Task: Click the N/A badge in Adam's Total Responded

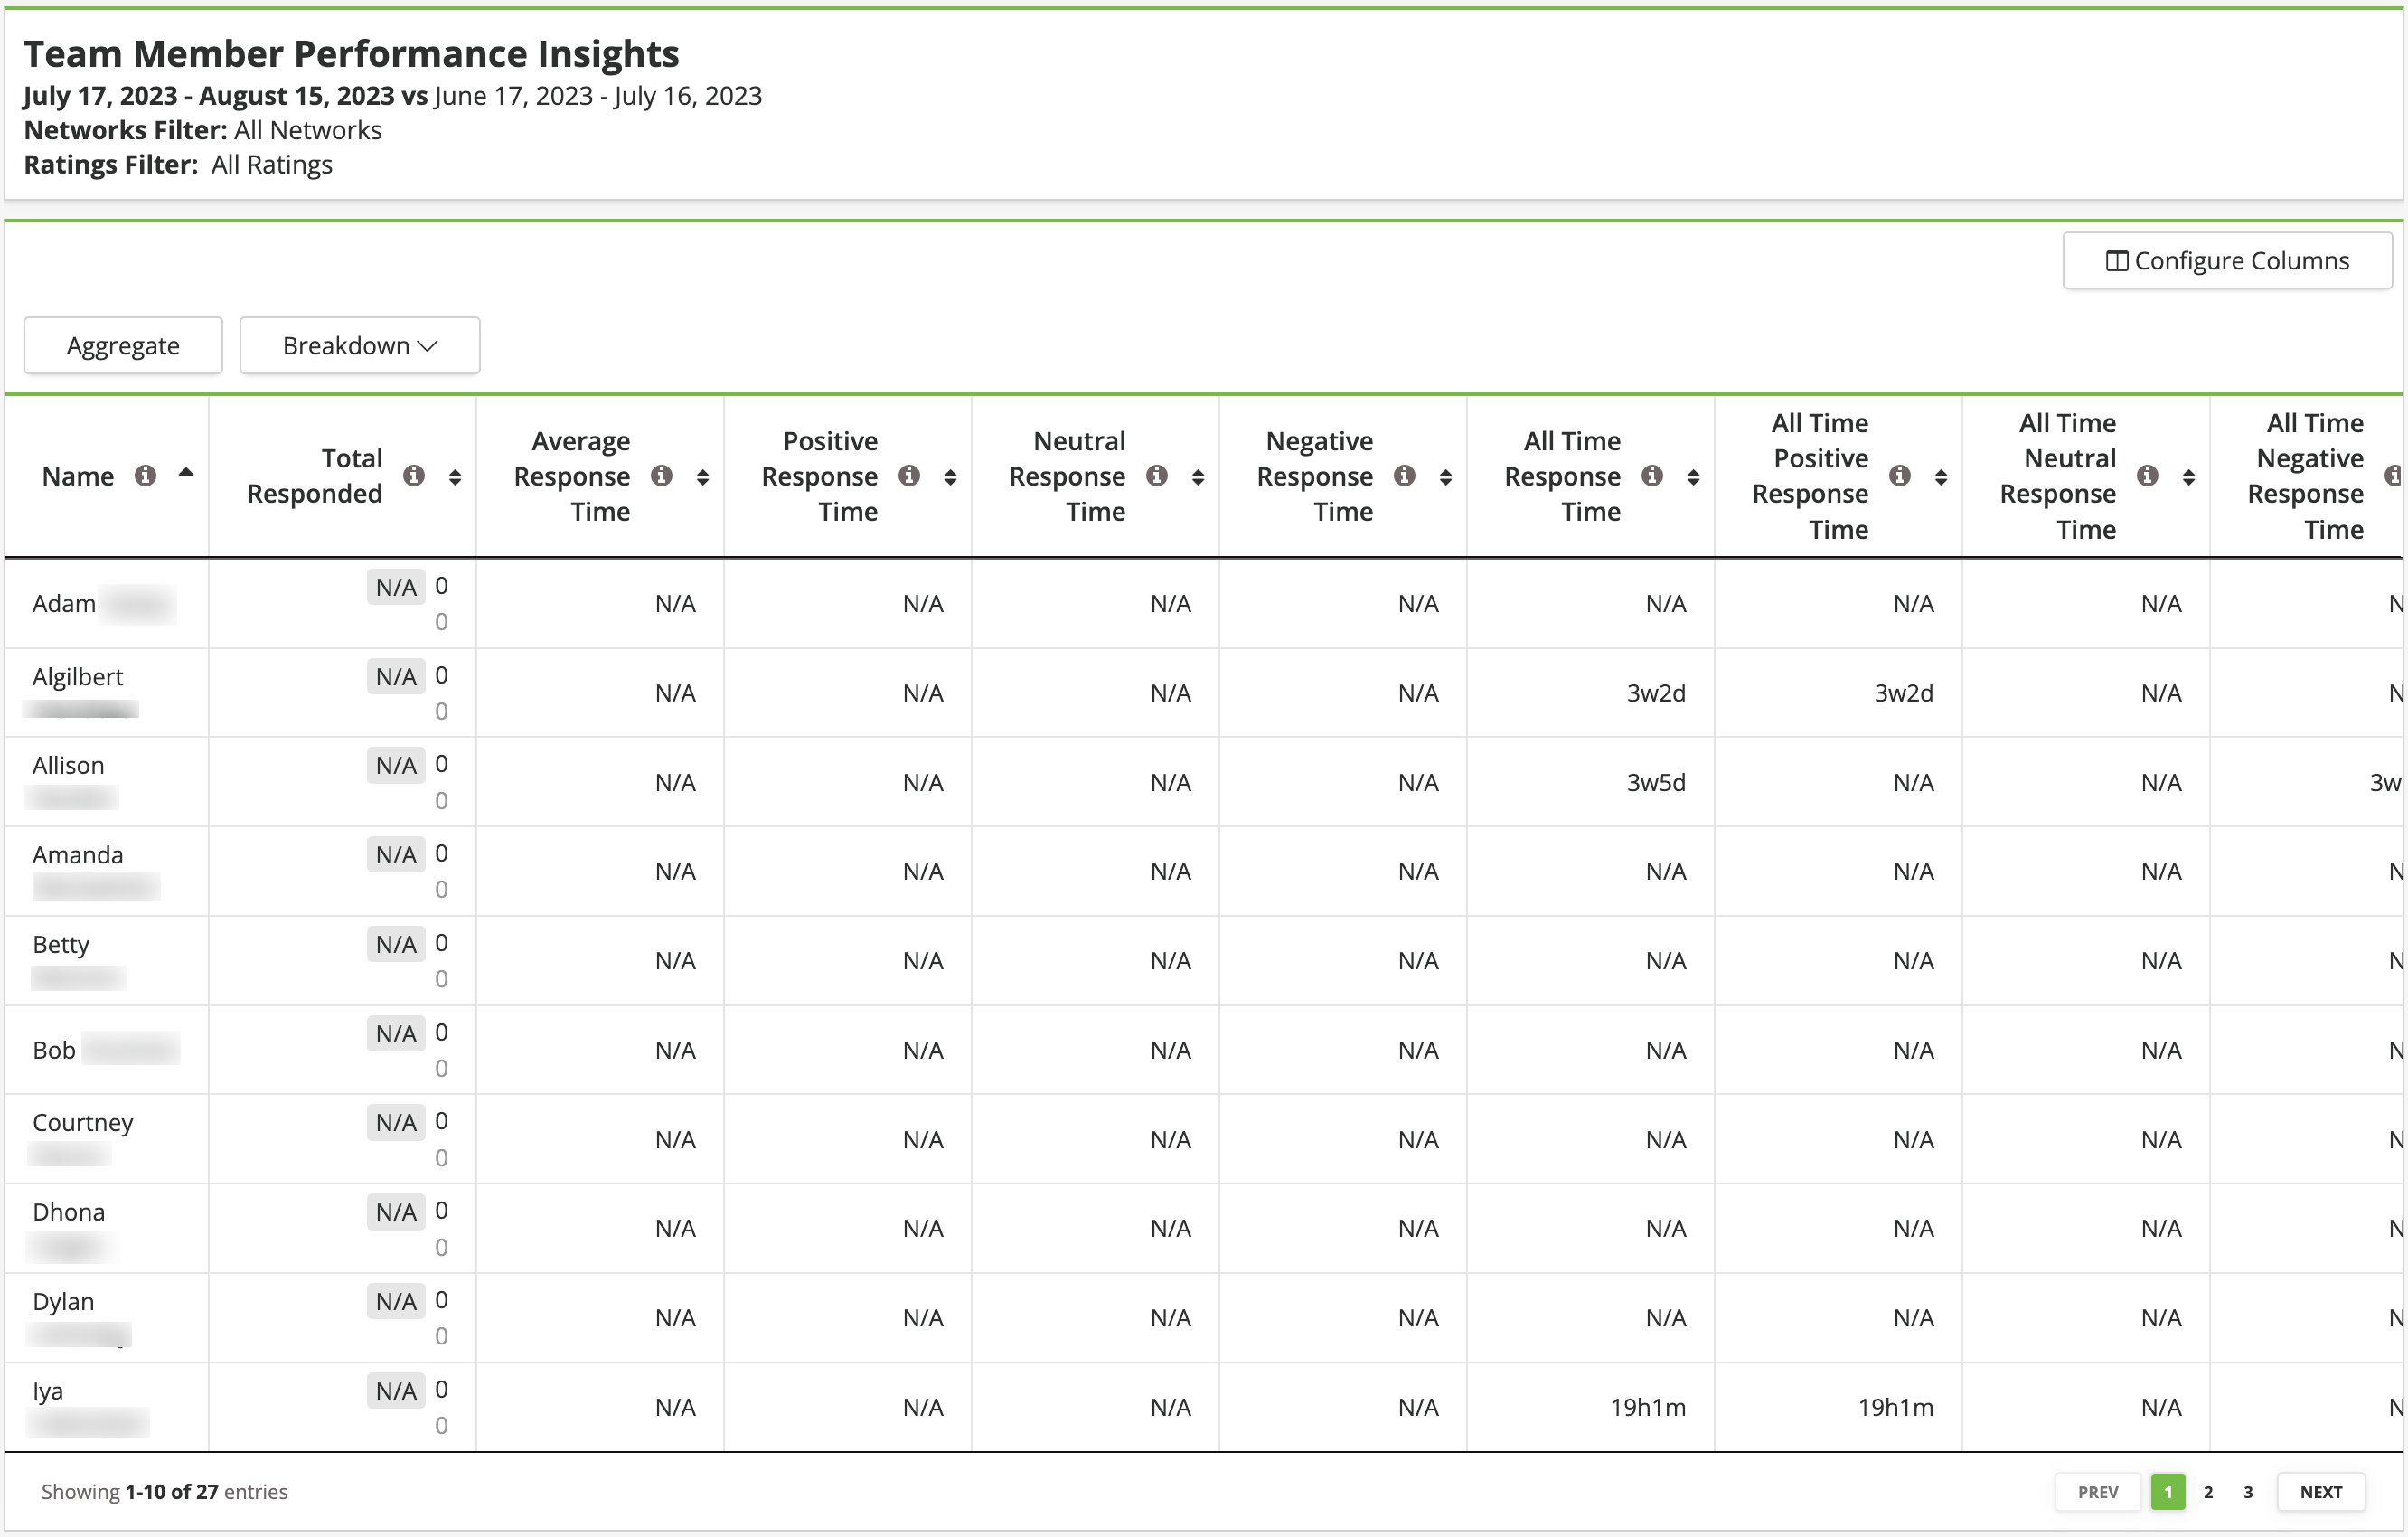Action: tap(396, 587)
